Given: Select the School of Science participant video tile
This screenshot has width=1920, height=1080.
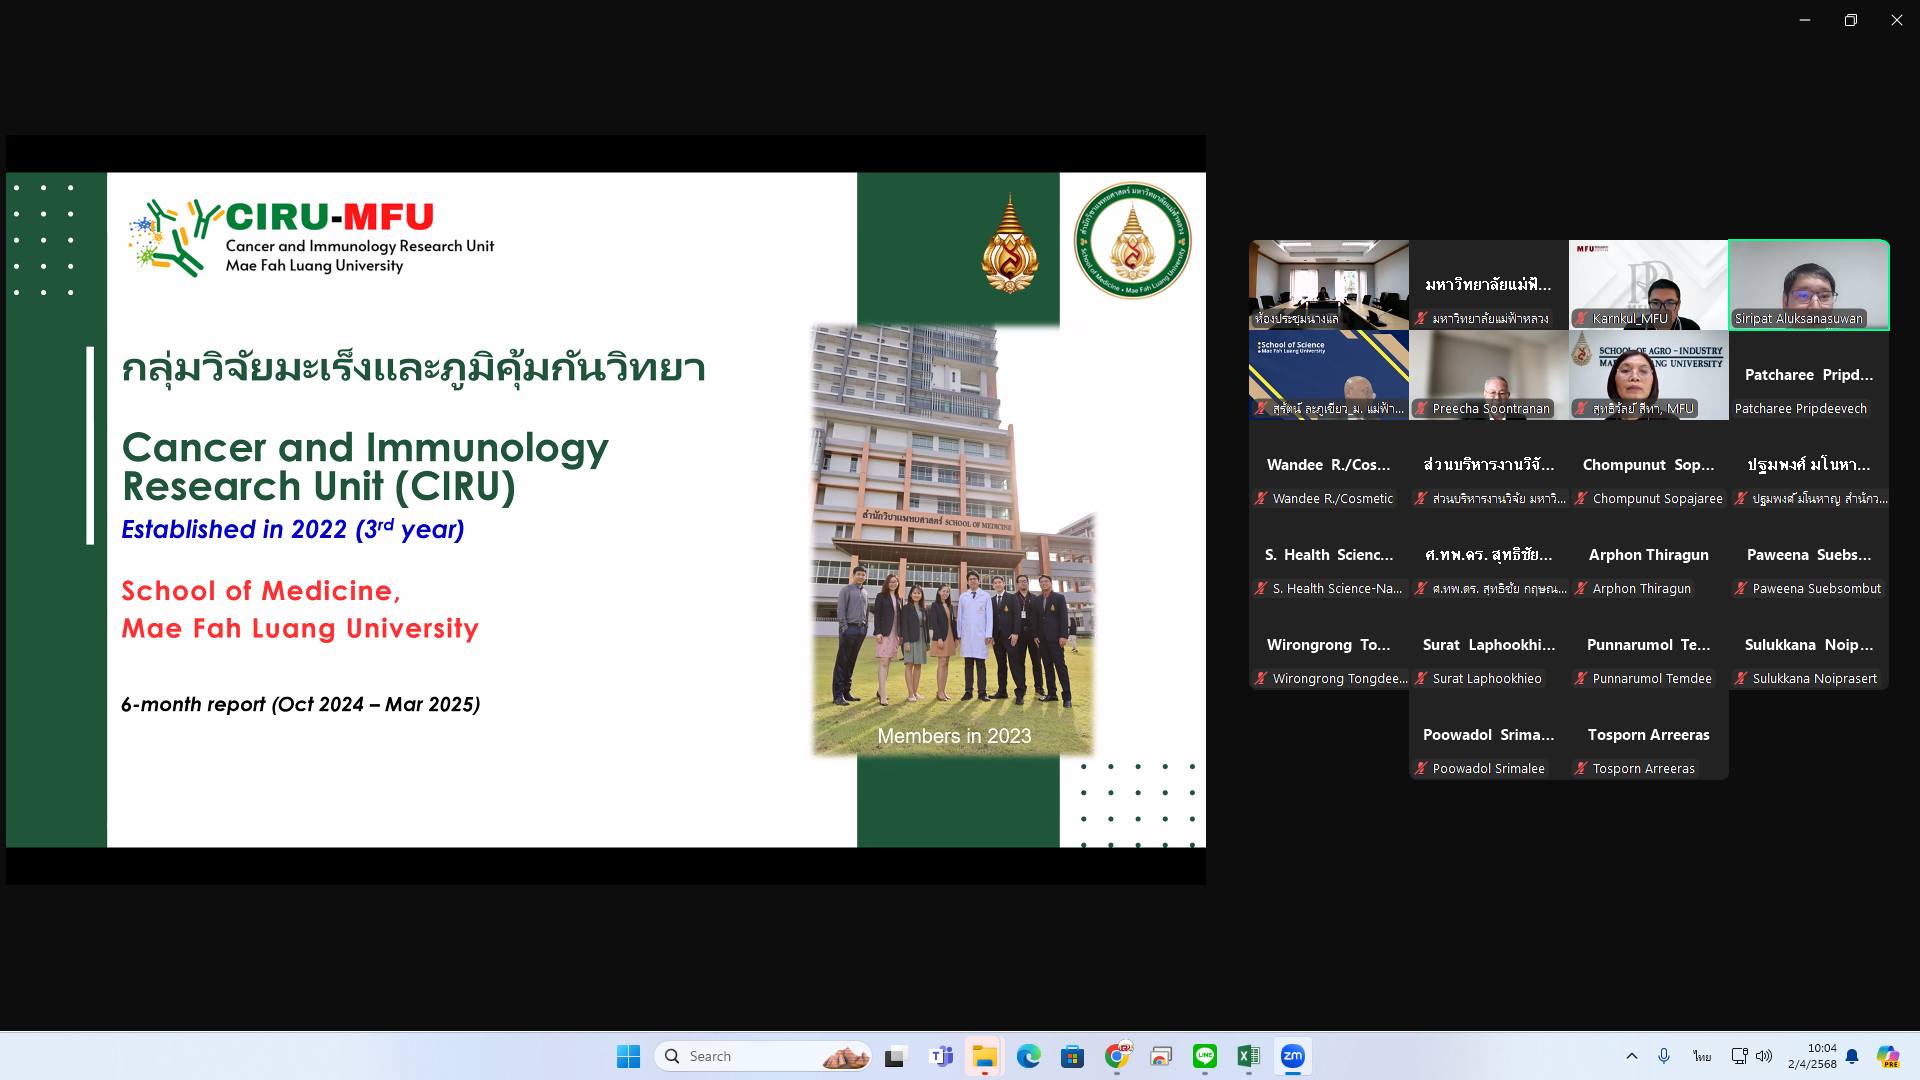Looking at the screenshot, I should pyautogui.click(x=1329, y=375).
